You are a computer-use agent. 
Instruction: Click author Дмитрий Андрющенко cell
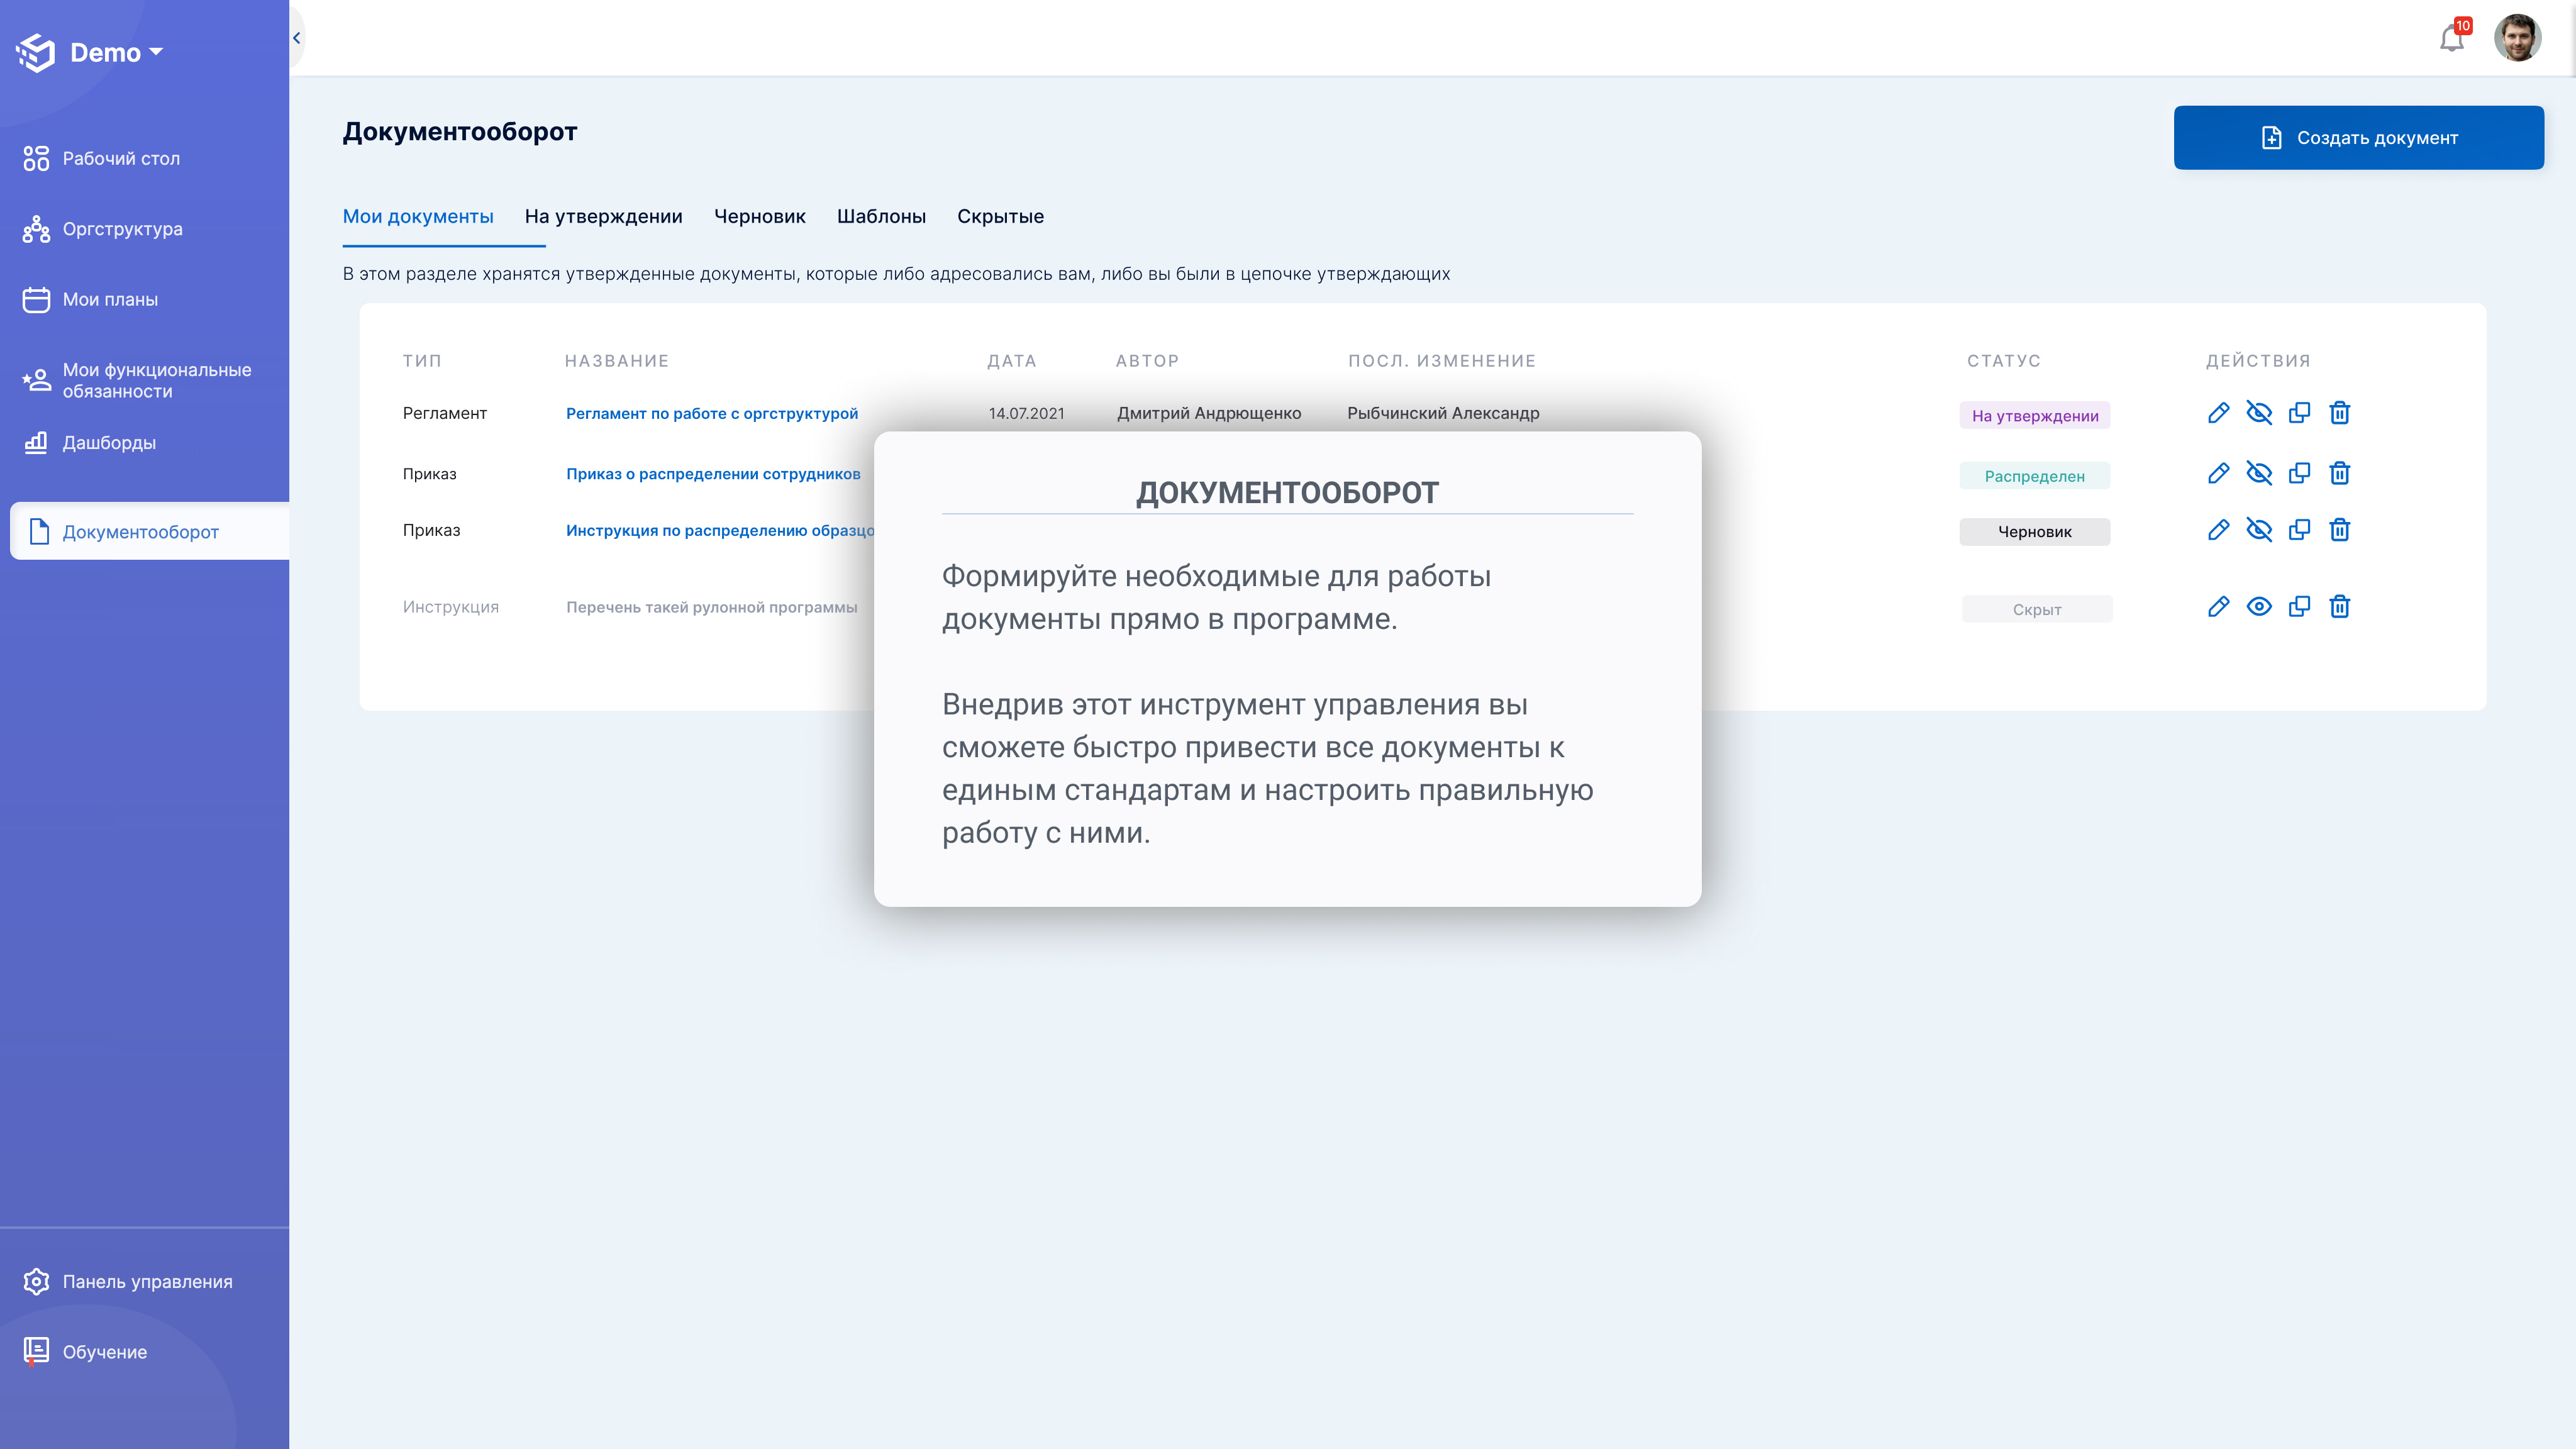1208,413
